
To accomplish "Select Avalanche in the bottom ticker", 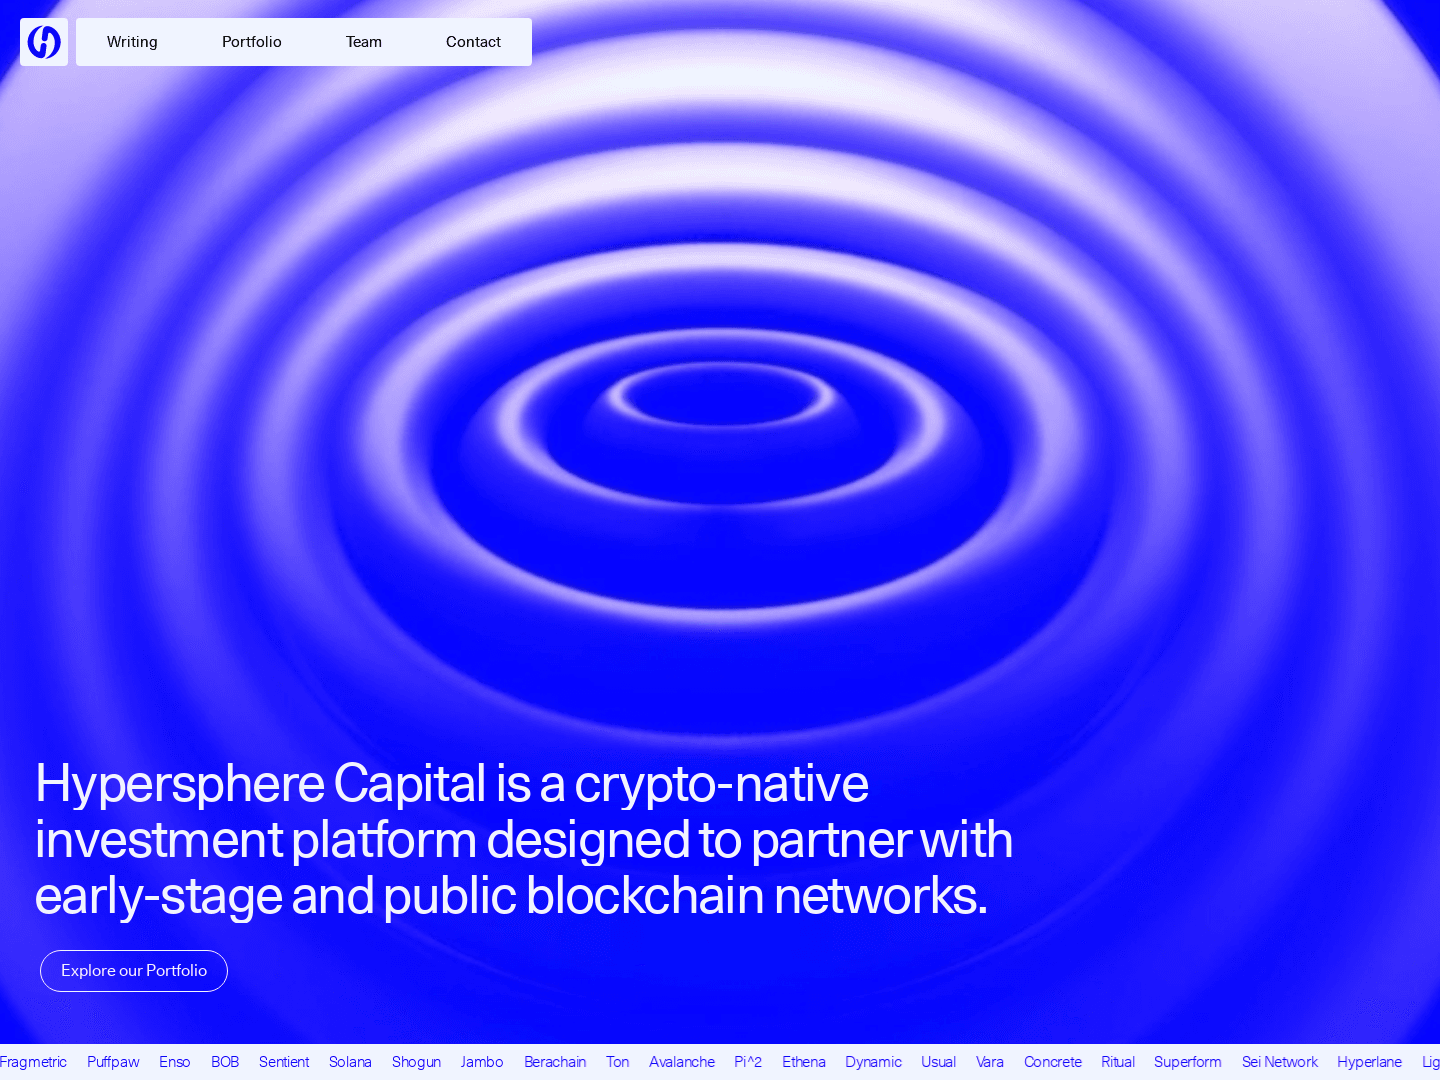I will pyautogui.click(x=682, y=1062).
